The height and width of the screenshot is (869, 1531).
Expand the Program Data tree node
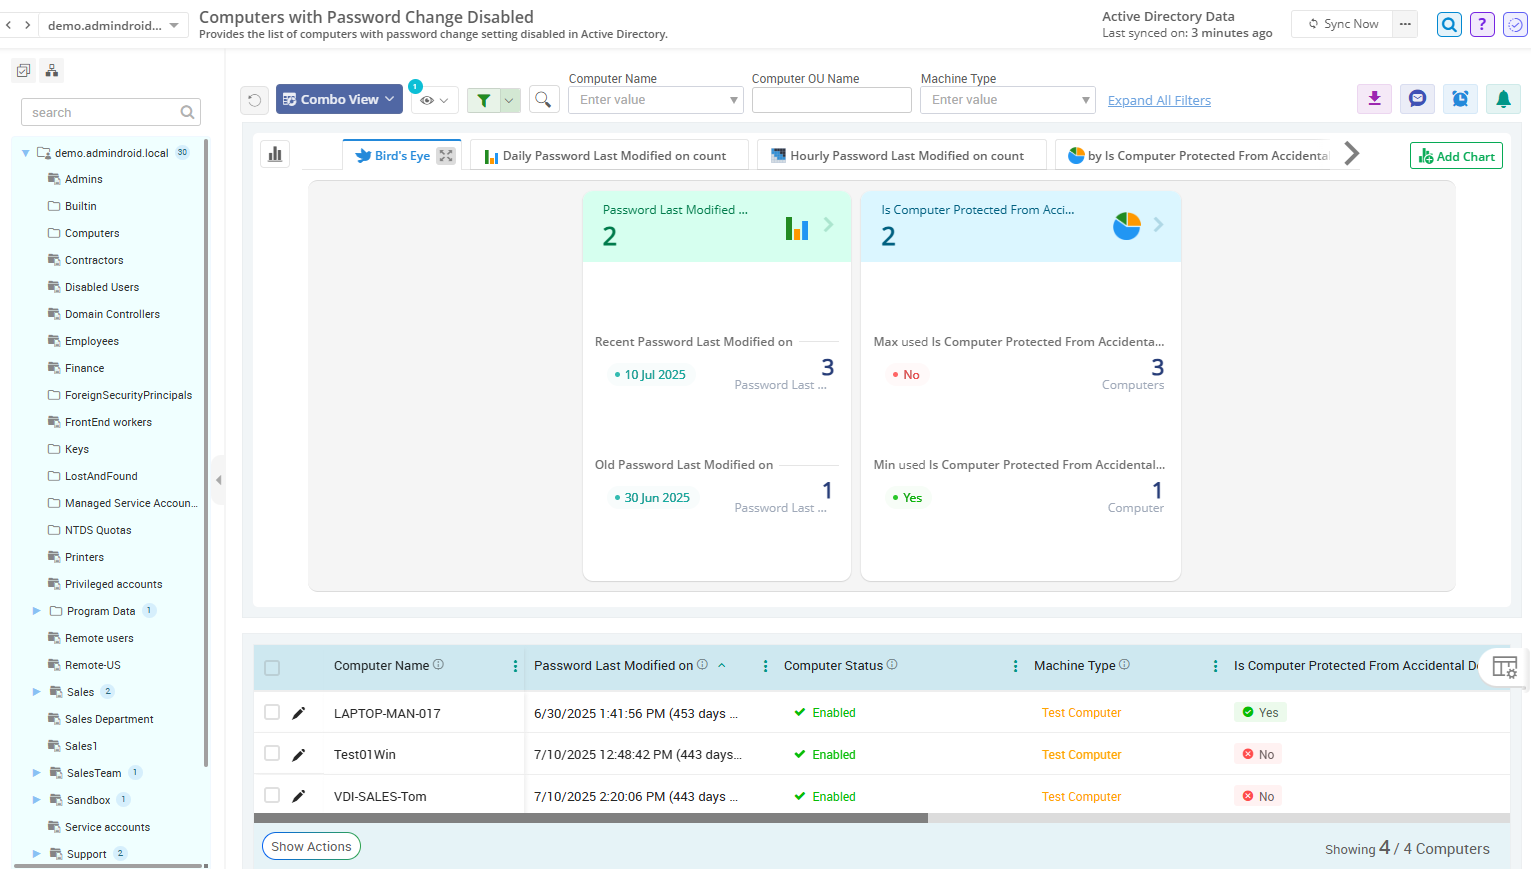(x=37, y=611)
